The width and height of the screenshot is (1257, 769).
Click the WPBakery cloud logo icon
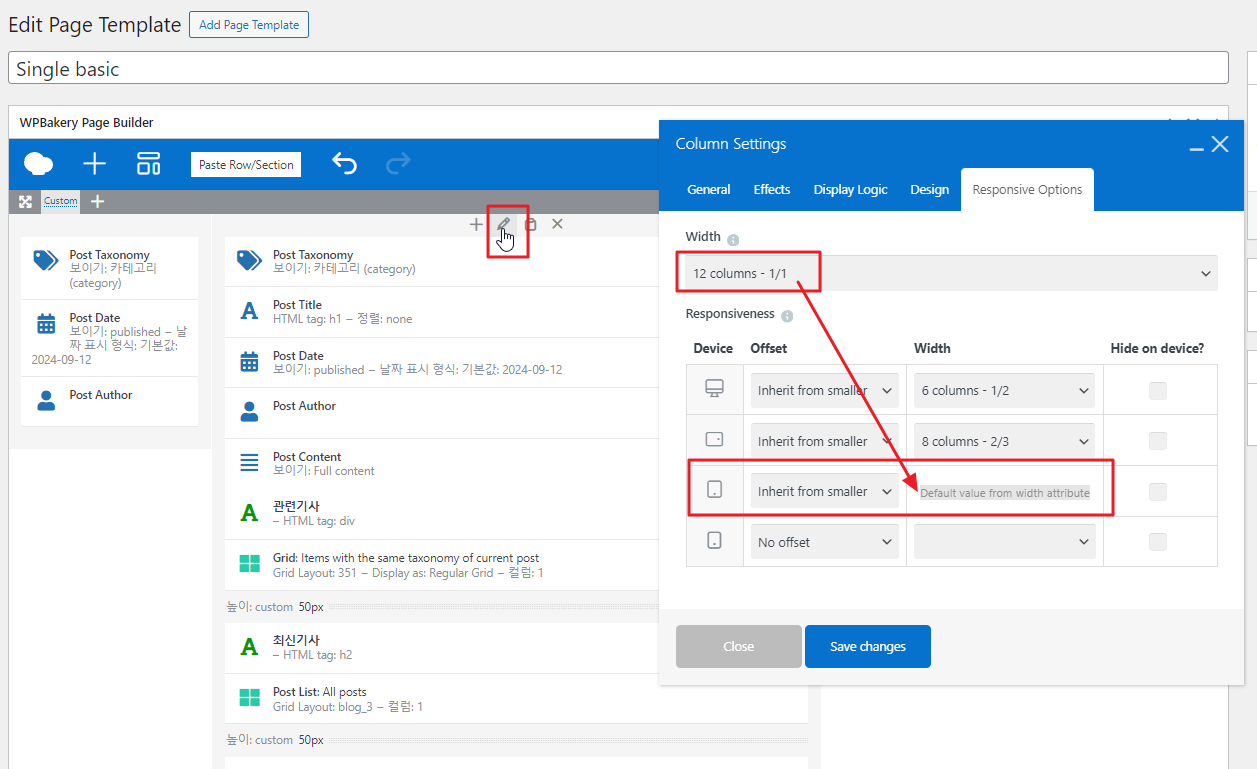click(39, 164)
